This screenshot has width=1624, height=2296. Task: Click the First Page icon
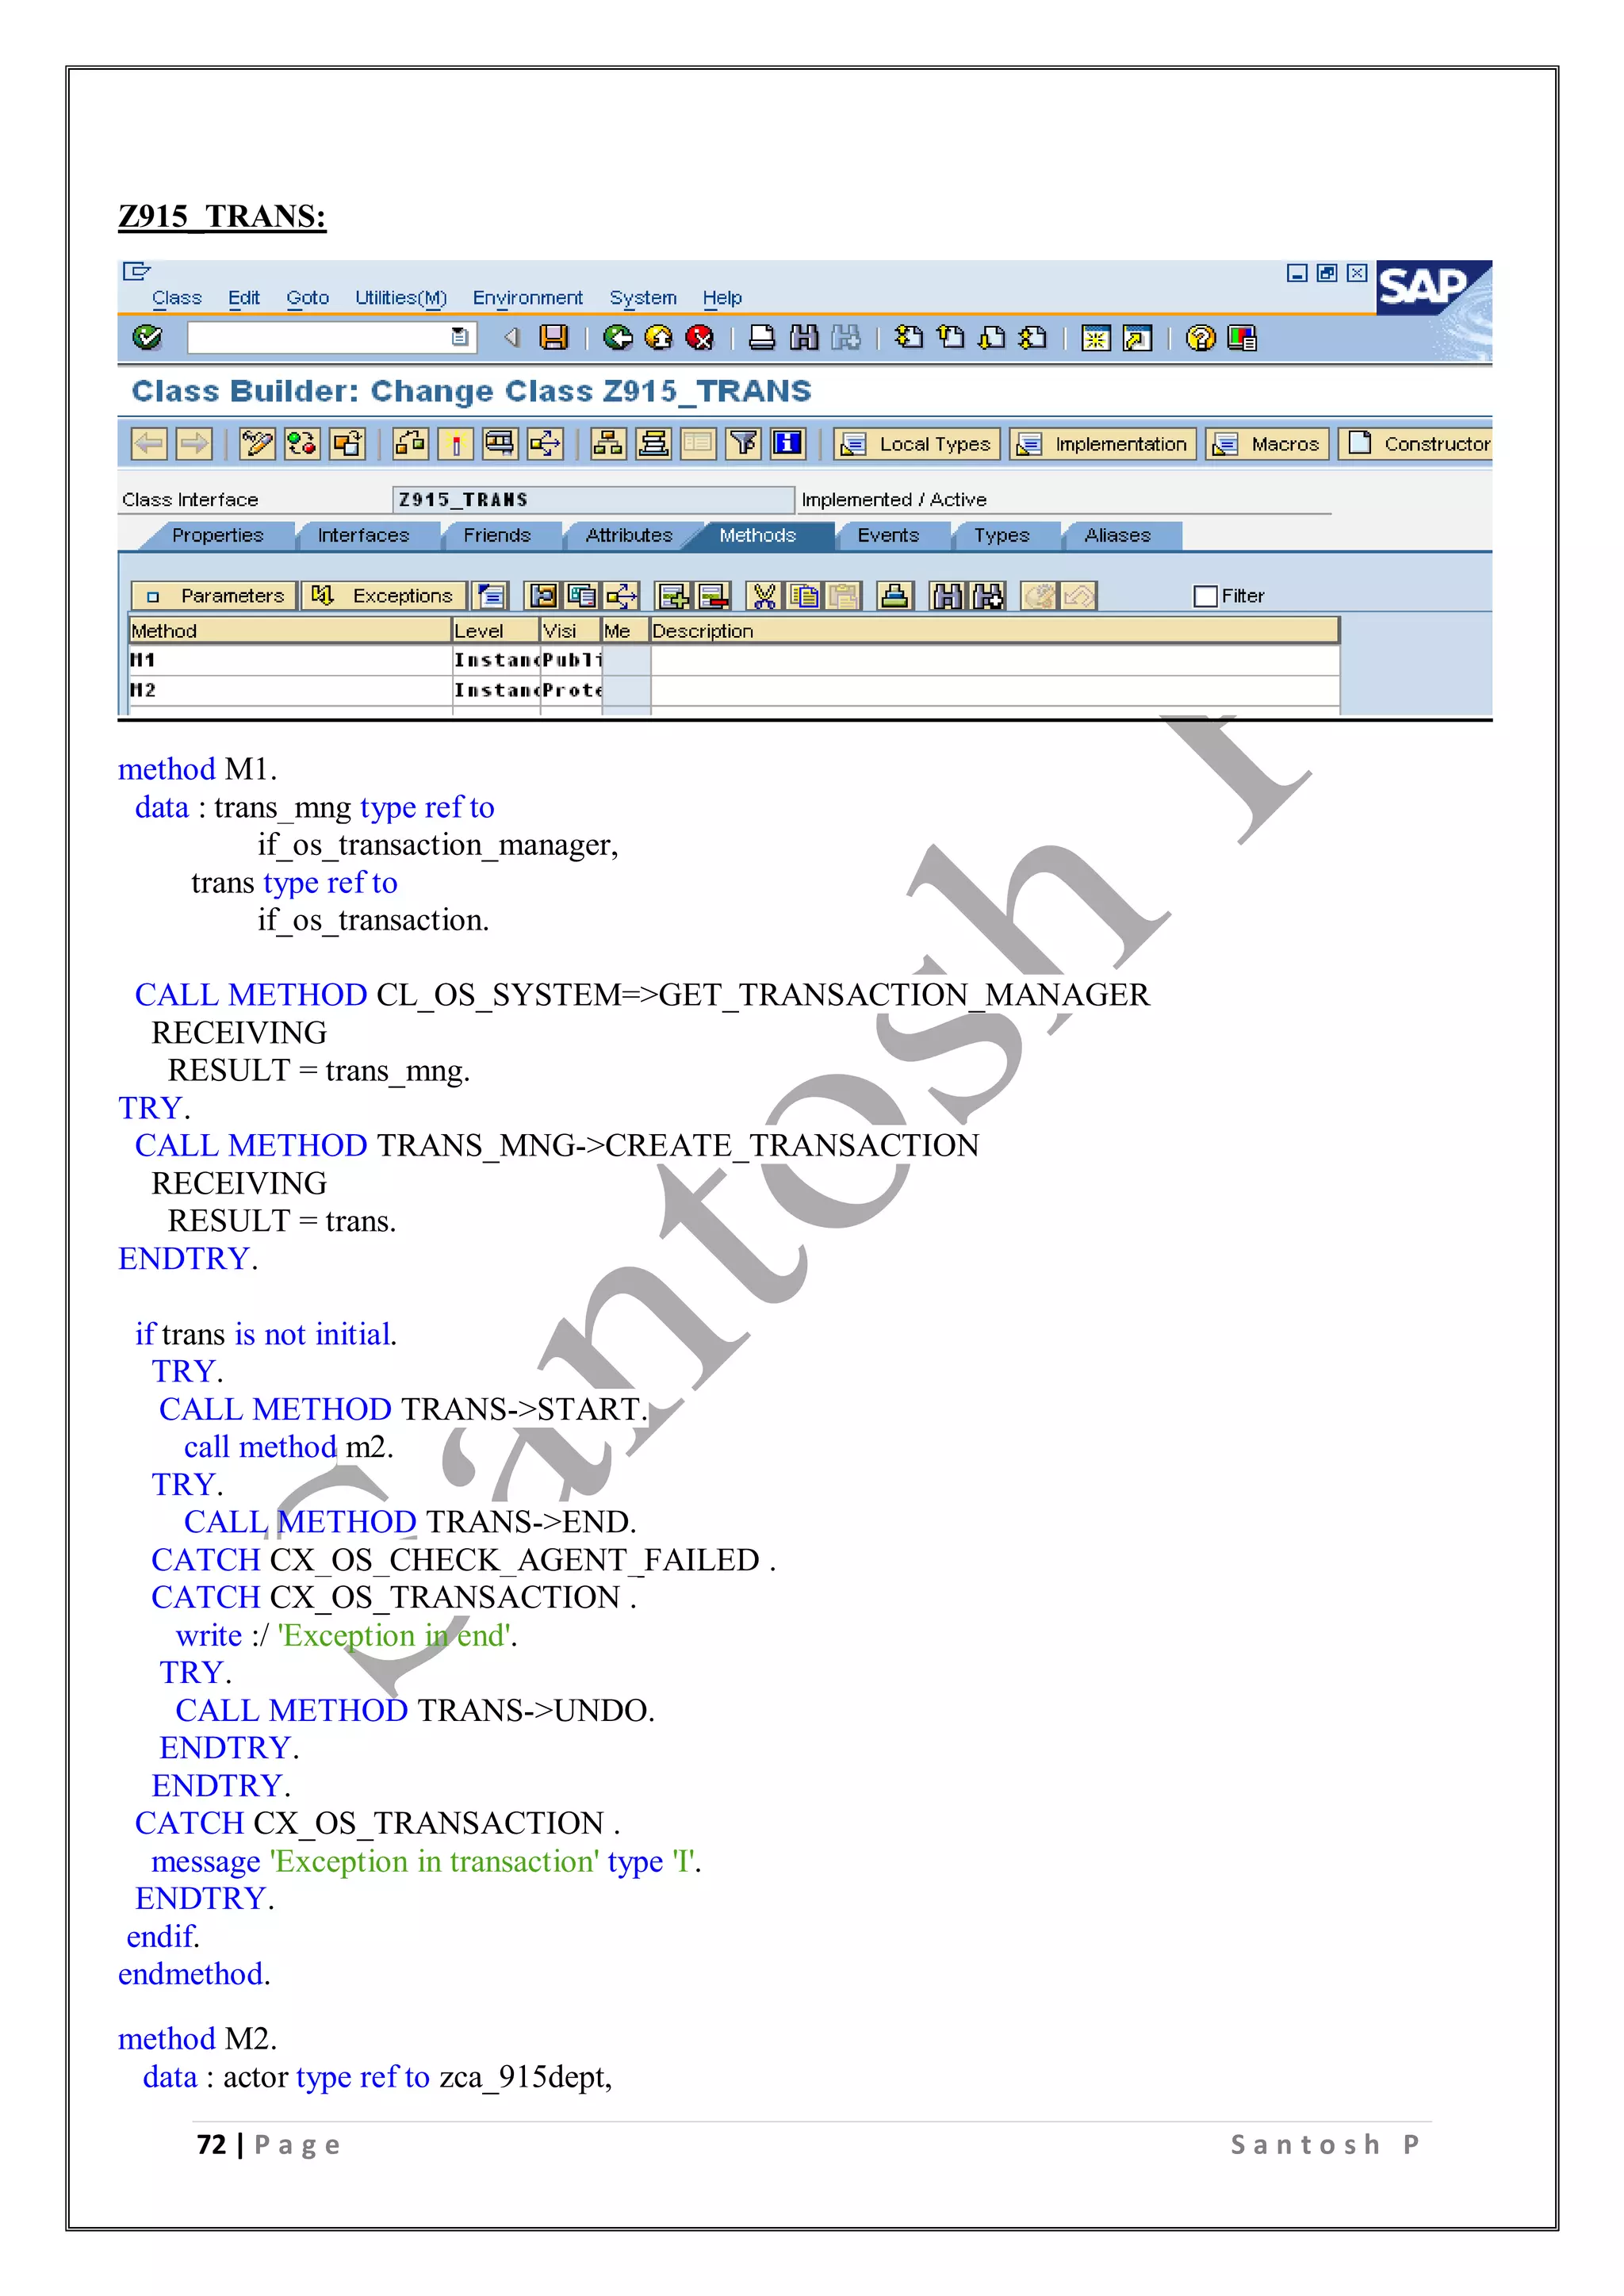tap(908, 337)
